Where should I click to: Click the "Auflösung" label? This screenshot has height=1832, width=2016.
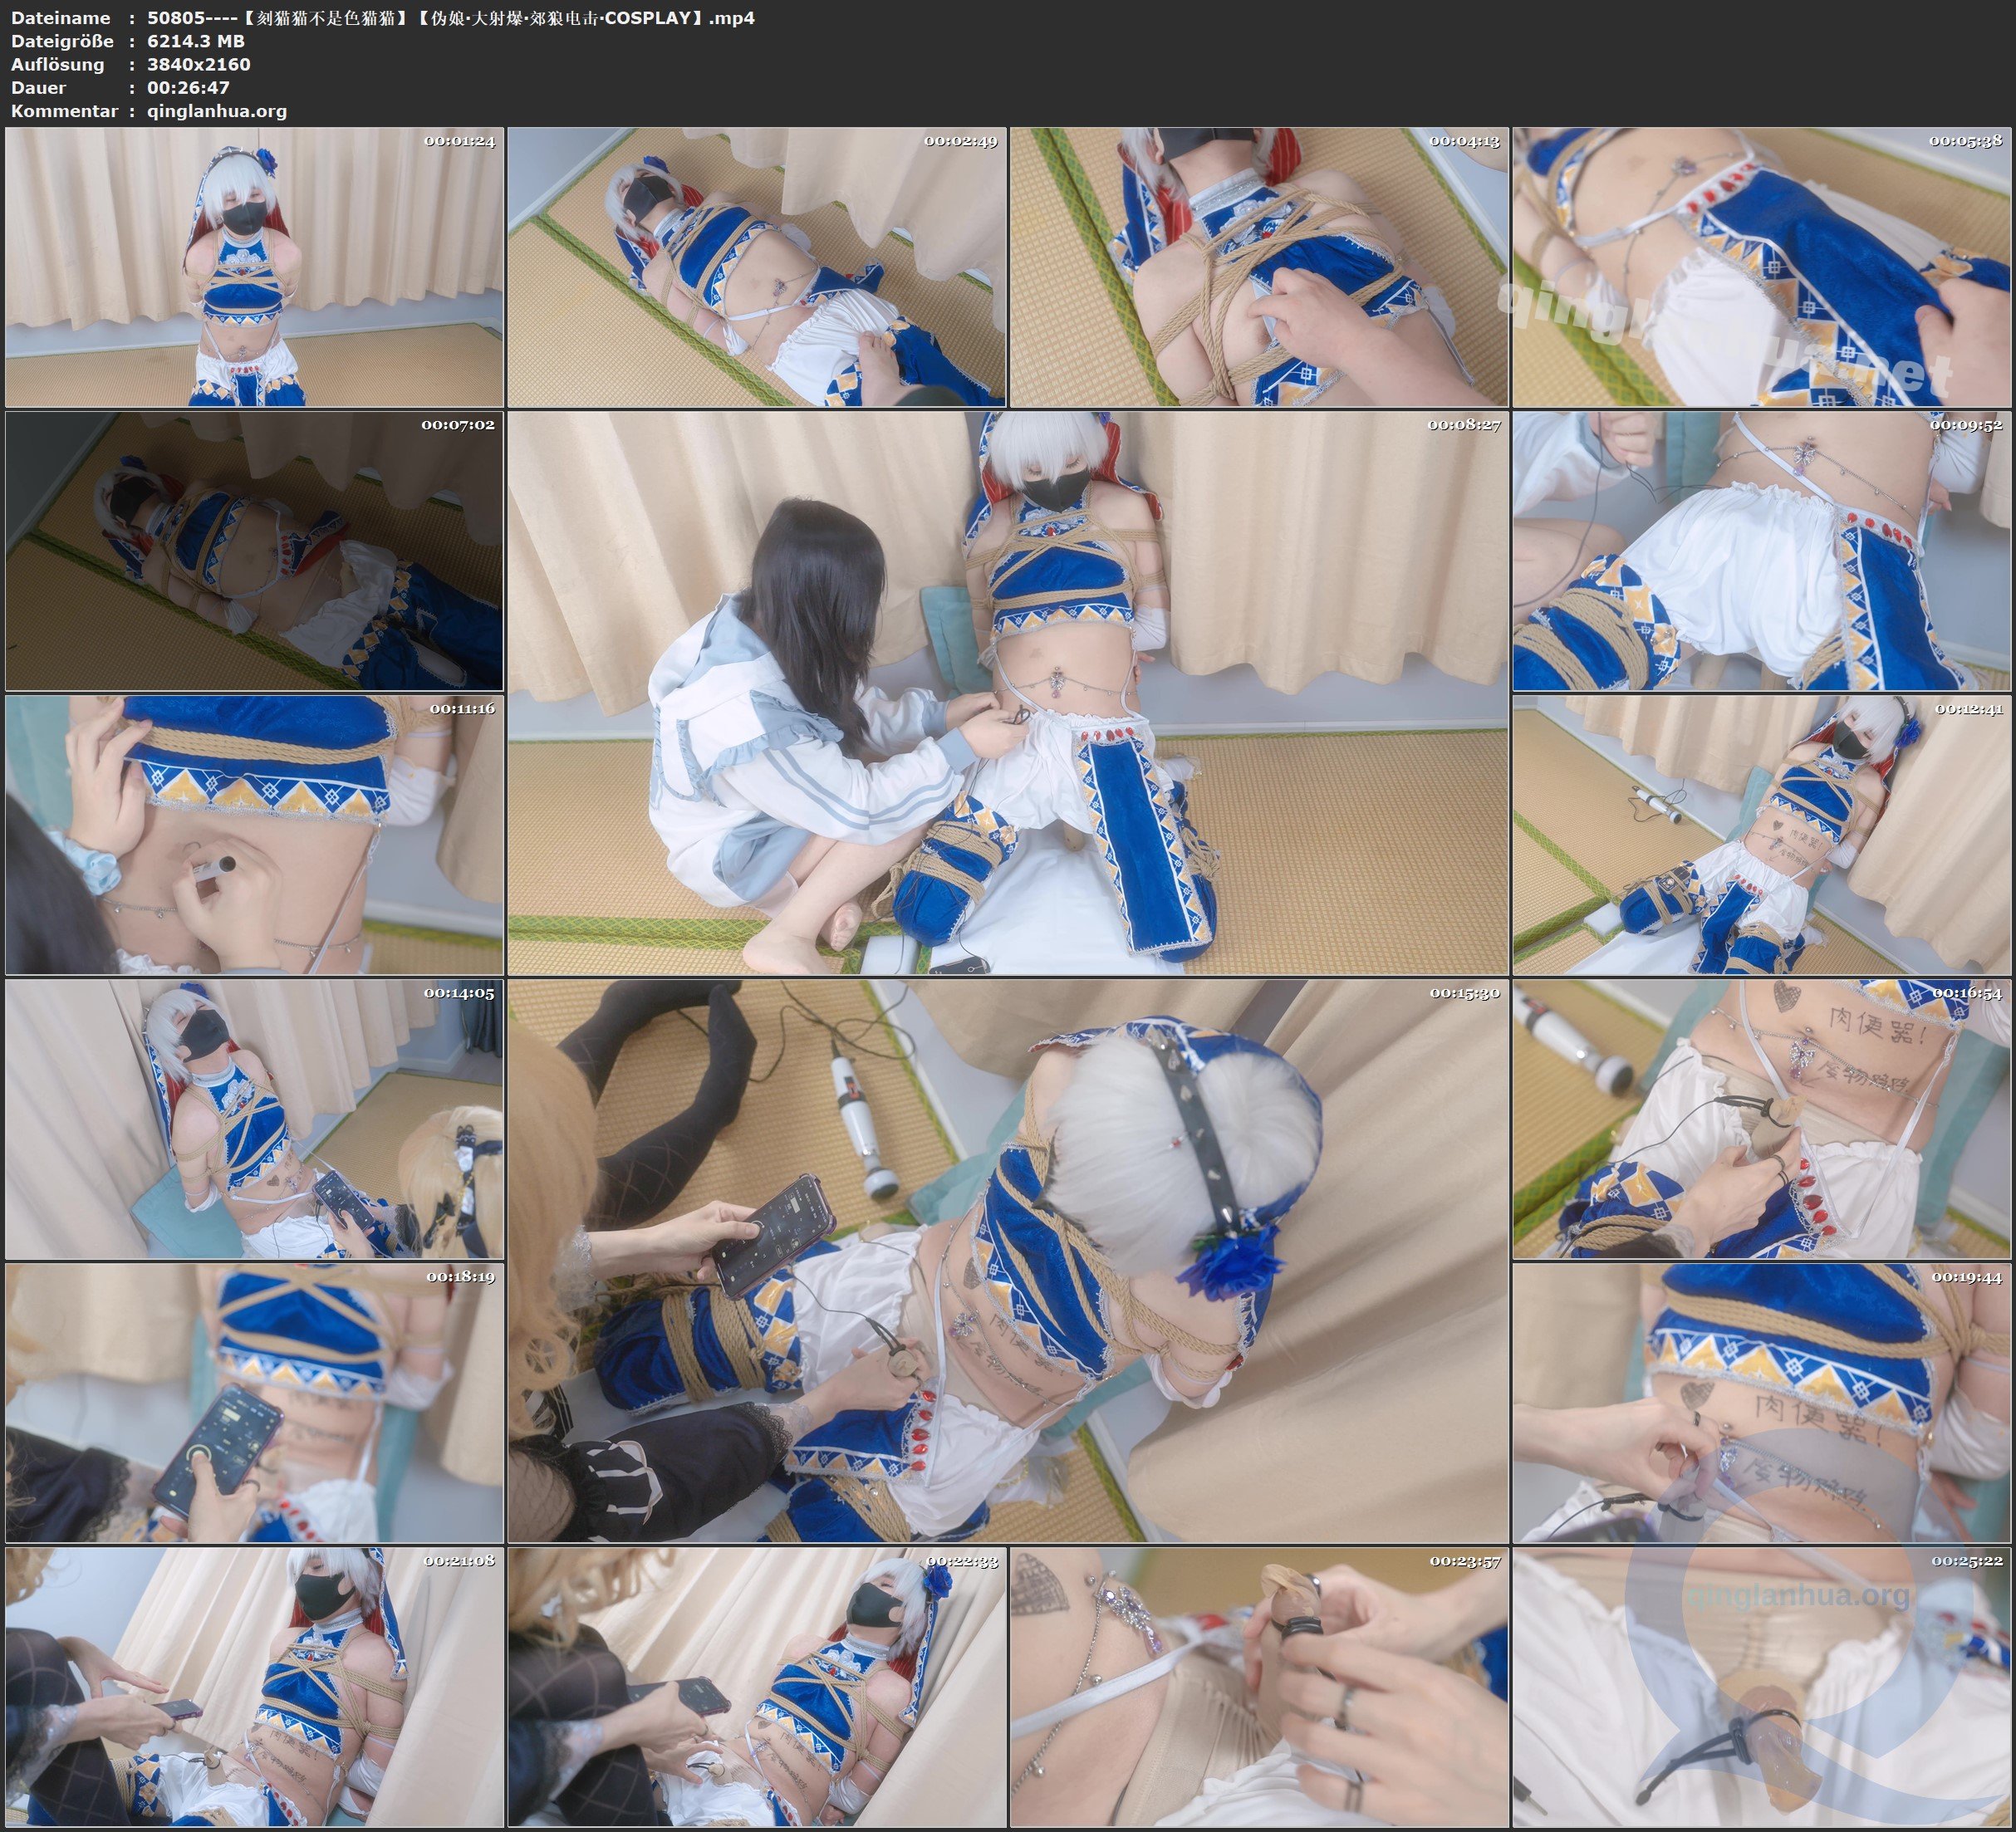[58, 64]
